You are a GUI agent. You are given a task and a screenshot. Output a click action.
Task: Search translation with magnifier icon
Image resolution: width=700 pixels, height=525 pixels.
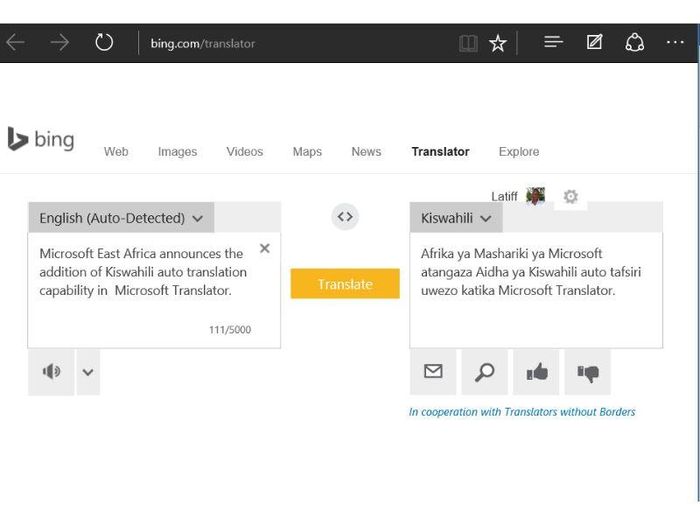coord(484,372)
